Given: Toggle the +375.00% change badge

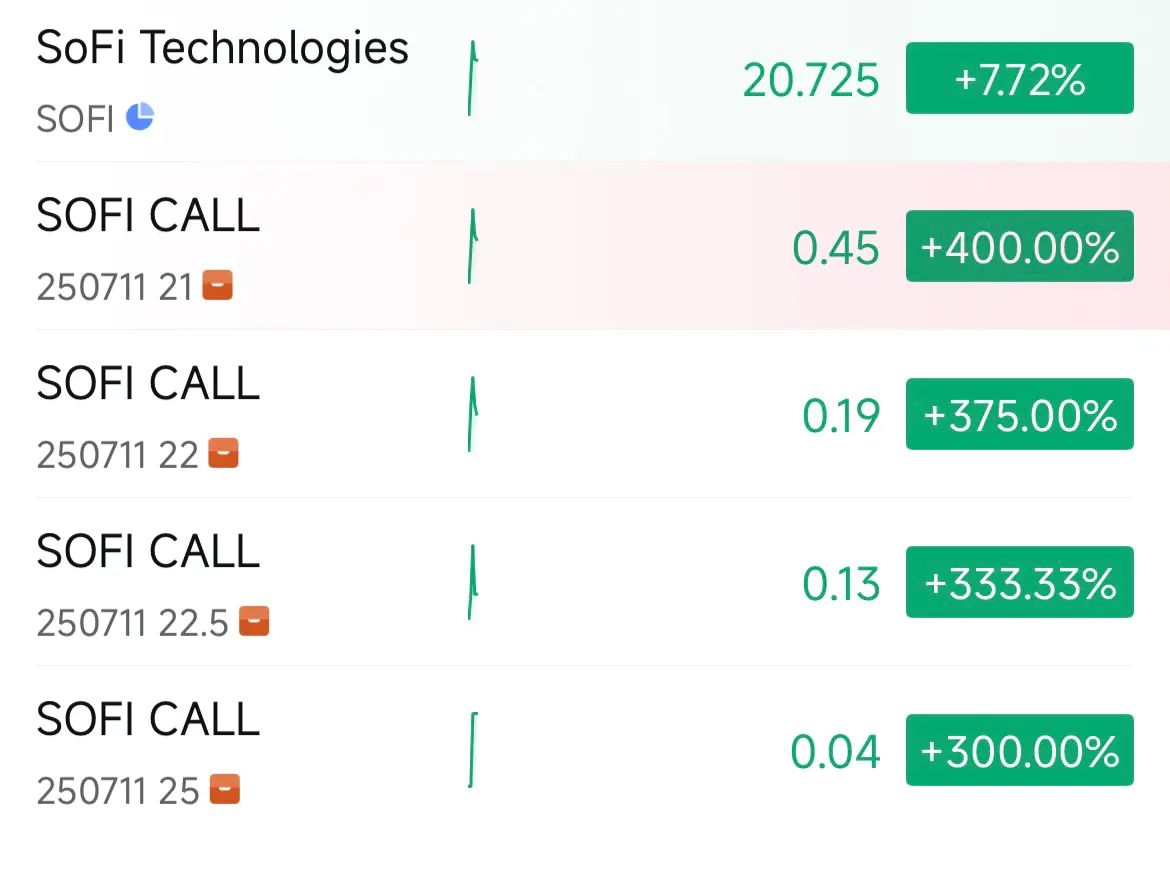Looking at the screenshot, I should point(1019,414).
